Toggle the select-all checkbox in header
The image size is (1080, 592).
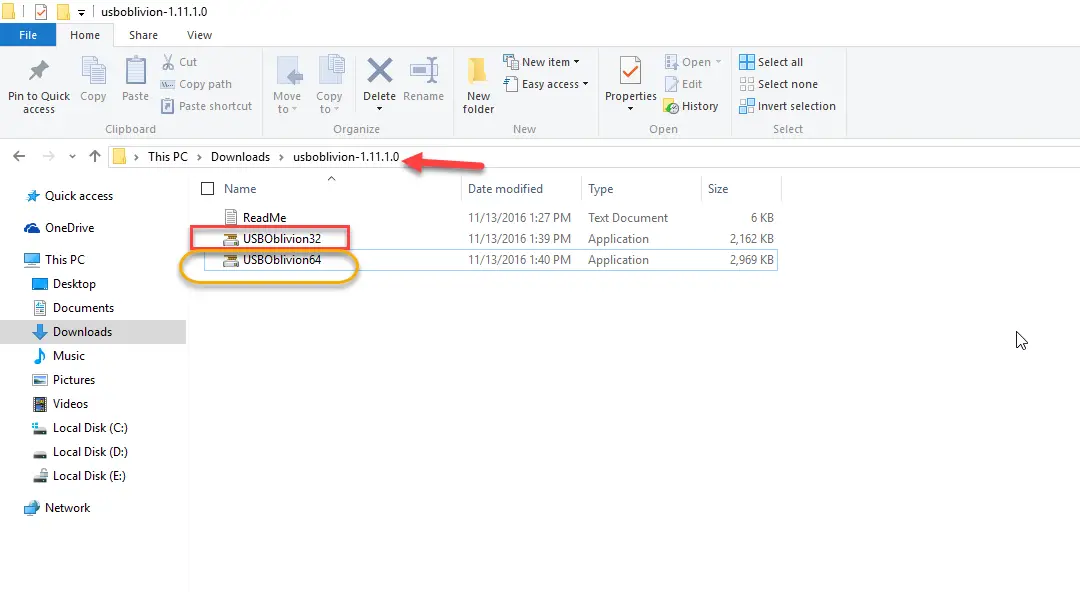207,188
